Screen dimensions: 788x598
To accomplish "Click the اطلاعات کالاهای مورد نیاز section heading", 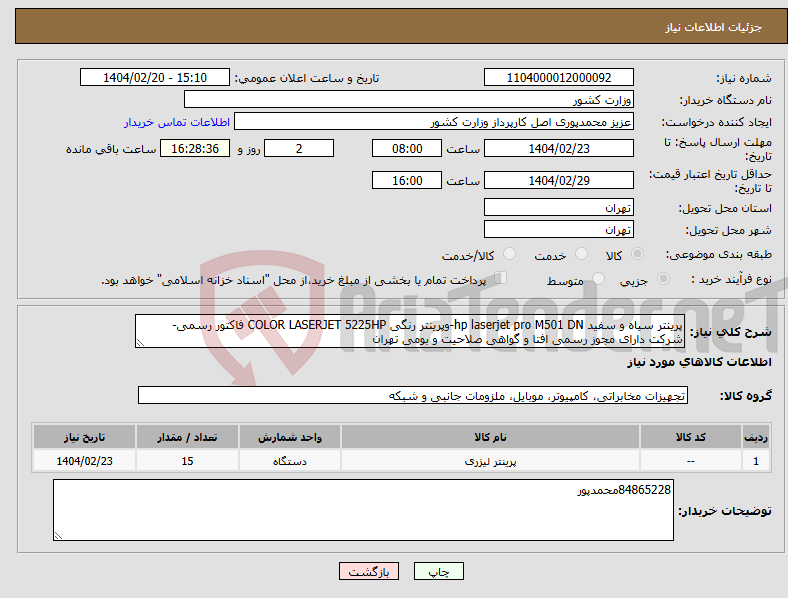I will (699, 362).
